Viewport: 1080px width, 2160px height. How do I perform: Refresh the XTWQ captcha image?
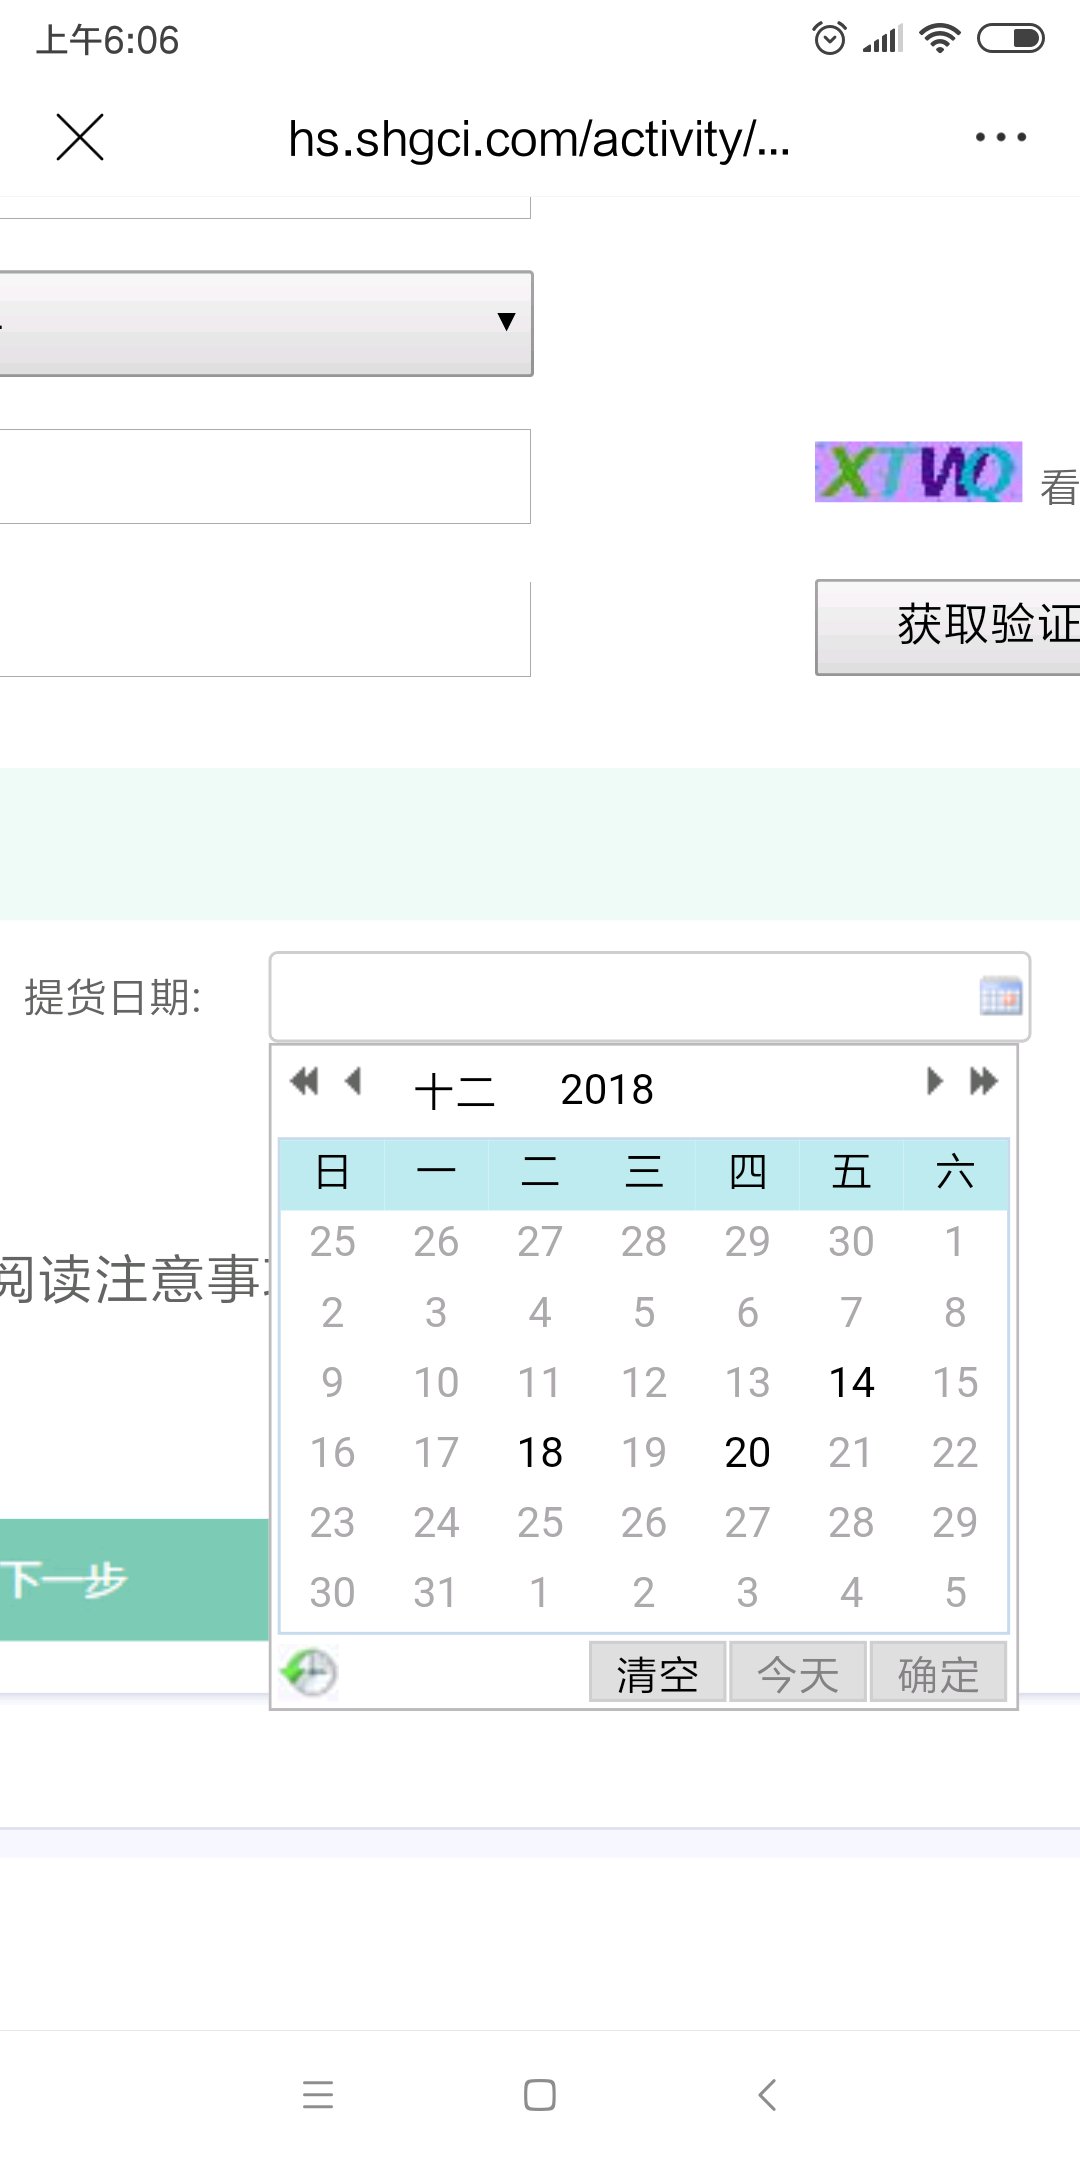(x=918, y=471)
